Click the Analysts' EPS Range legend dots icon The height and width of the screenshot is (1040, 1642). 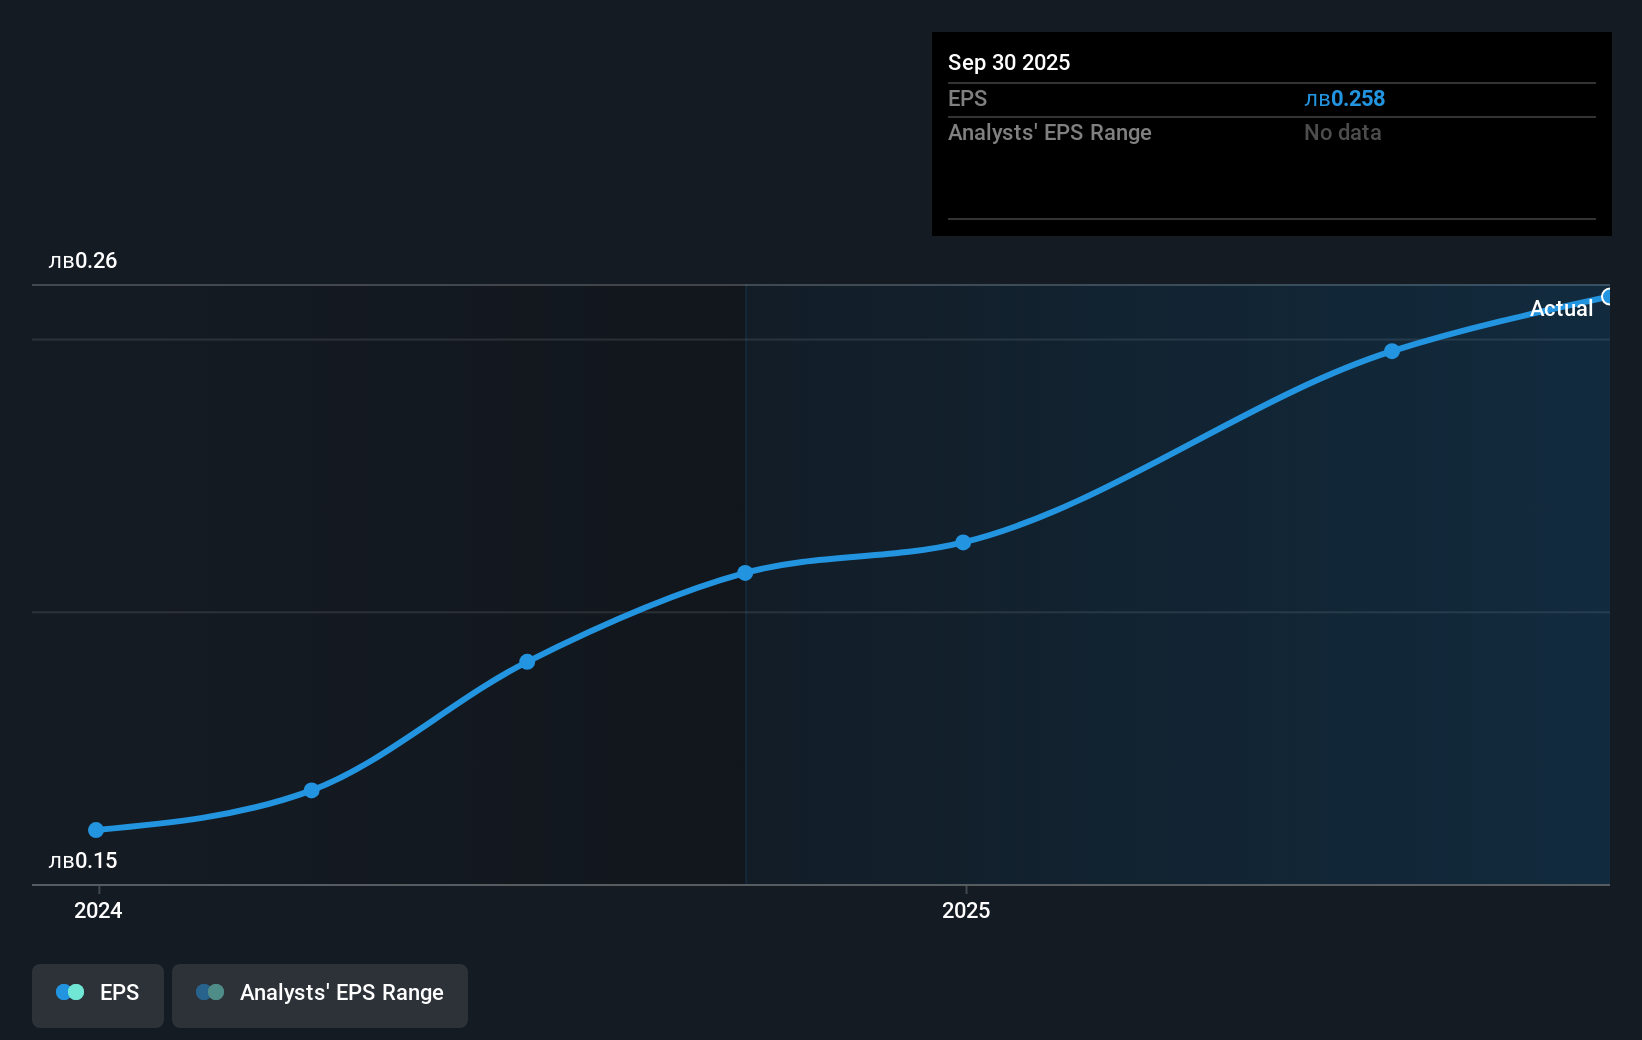(x=210, y=992)
